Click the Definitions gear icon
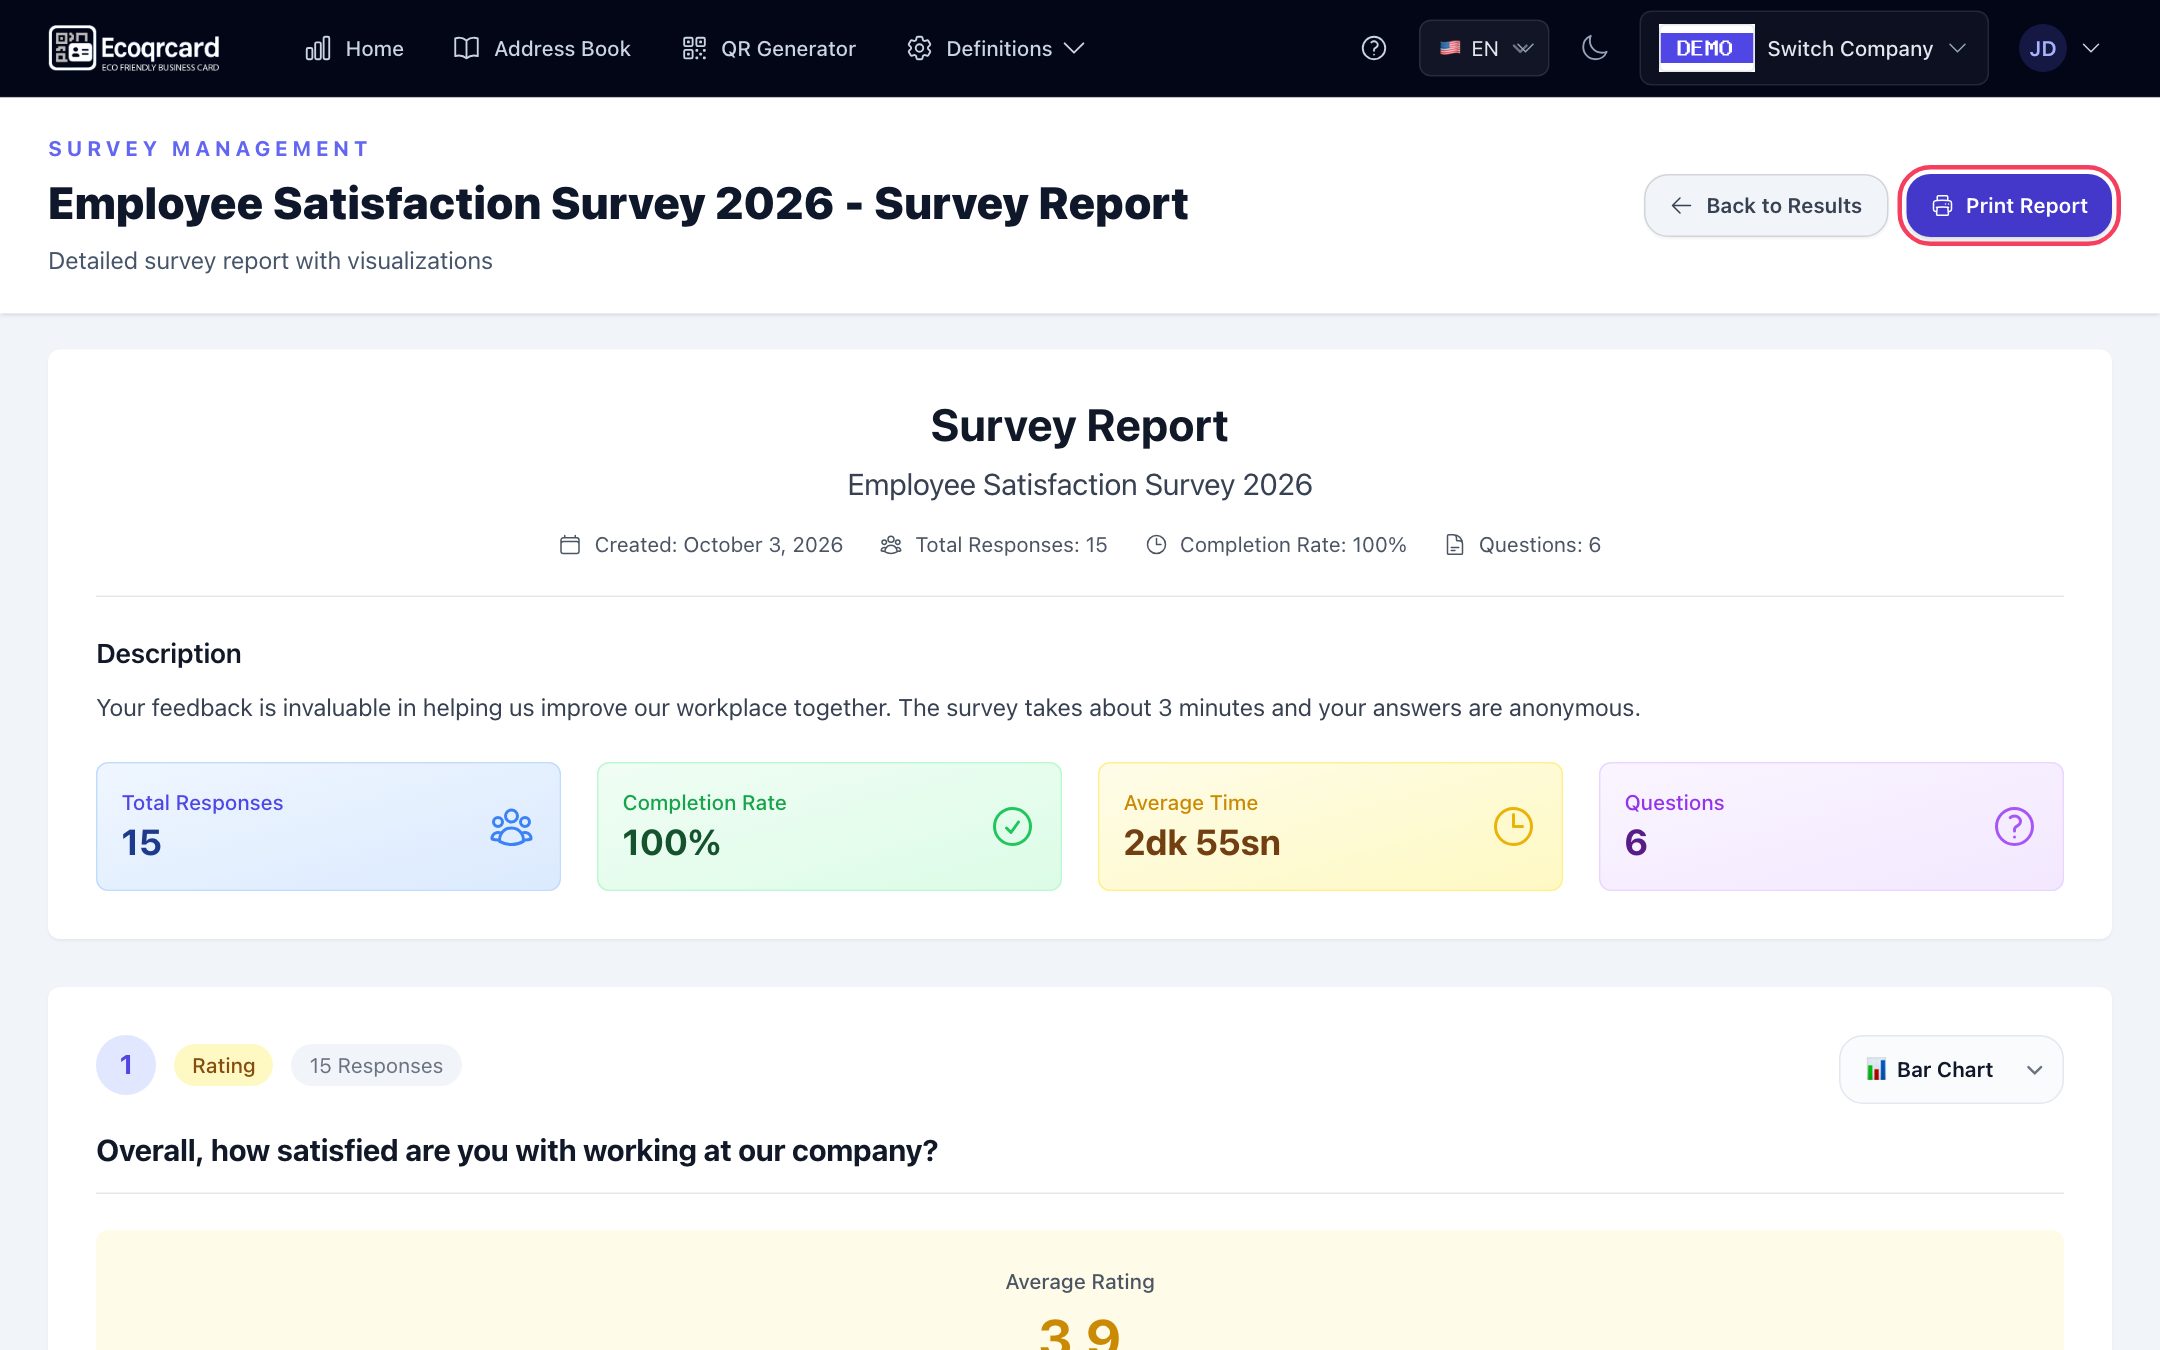 [x=919, y=48]
